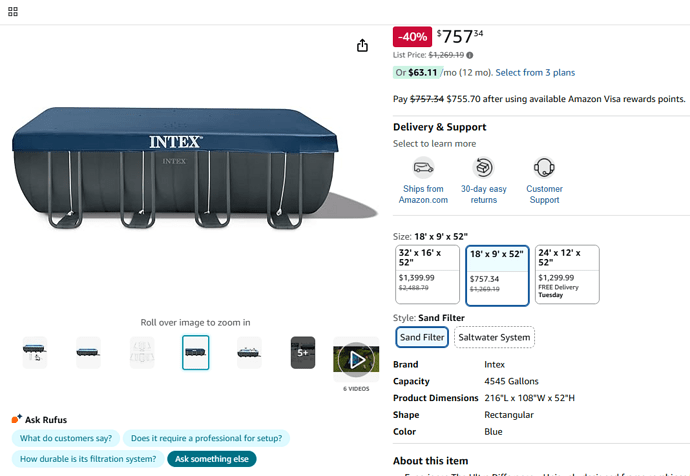Click the Ships from Amazon.com truck icon
The width and height of the screenshot is (690, 476).
point(423,167)
